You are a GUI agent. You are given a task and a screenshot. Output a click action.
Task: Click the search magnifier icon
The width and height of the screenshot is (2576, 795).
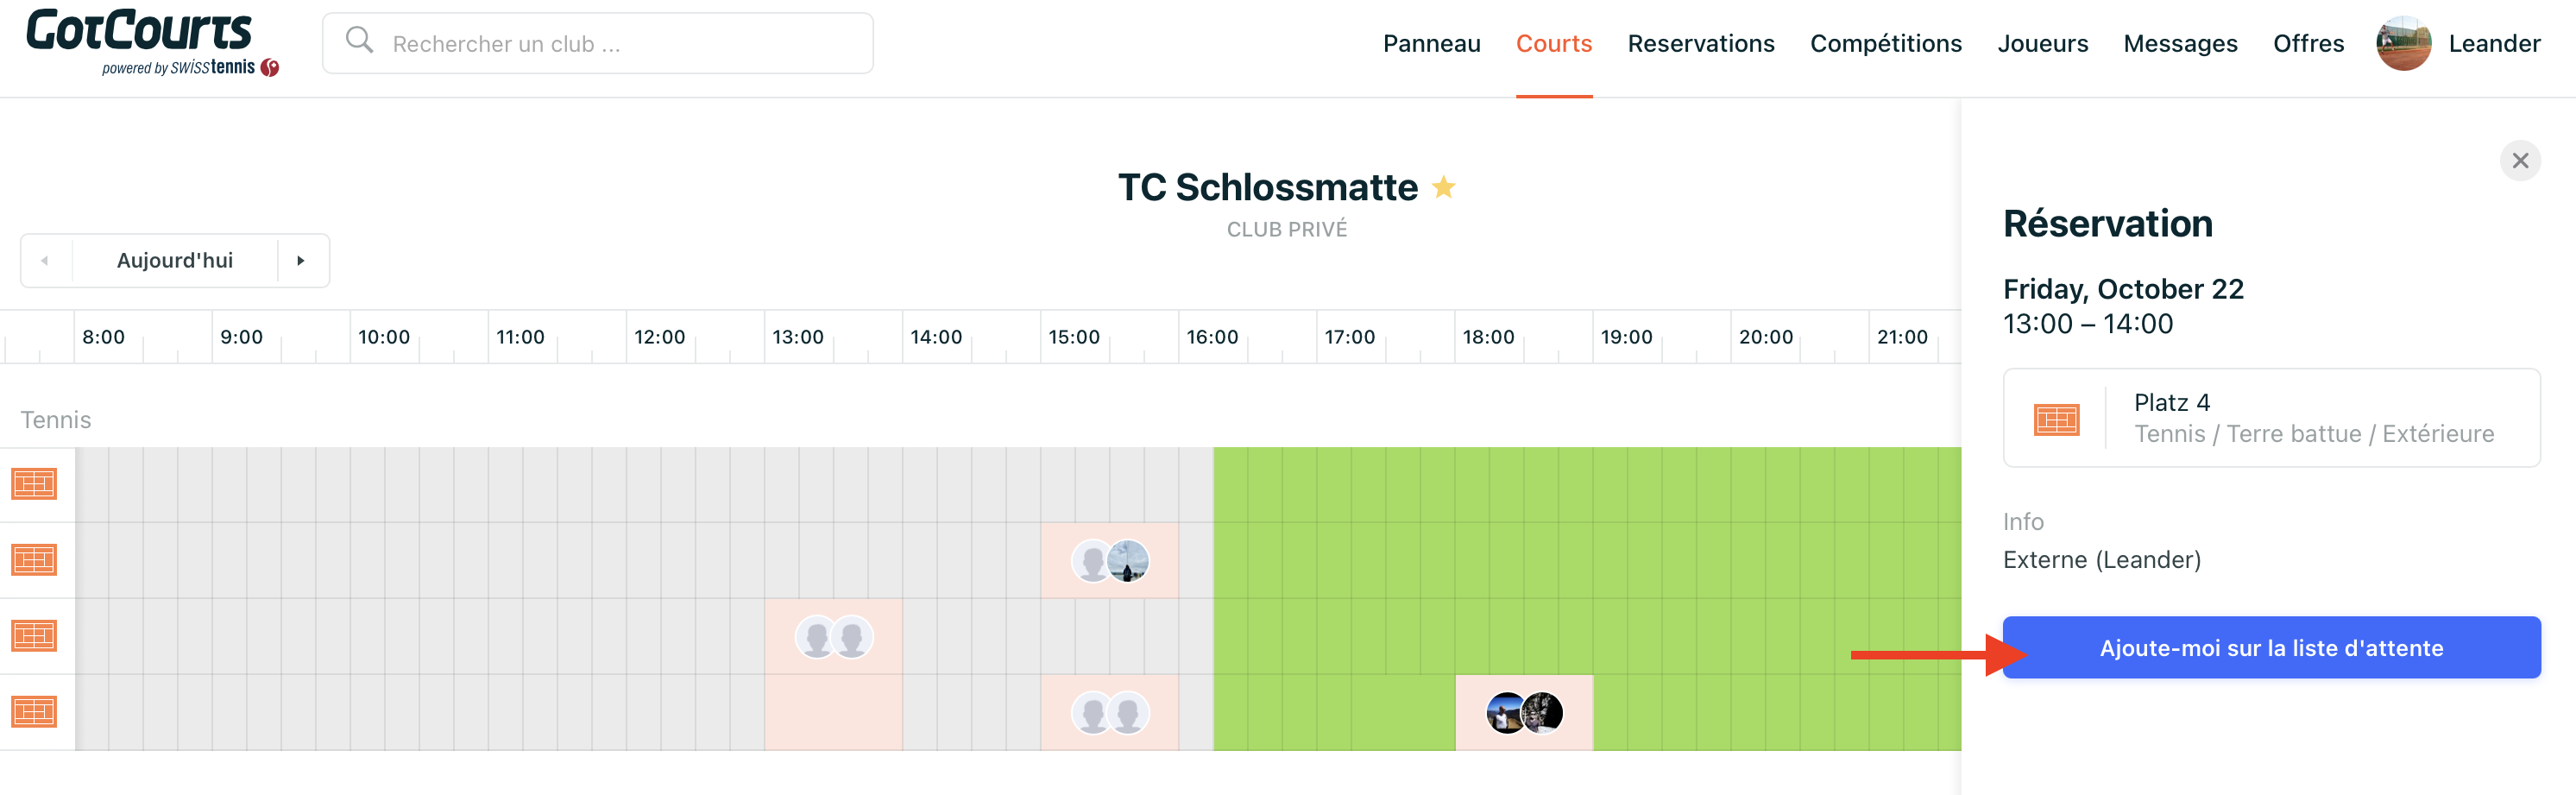coord(359,41)
